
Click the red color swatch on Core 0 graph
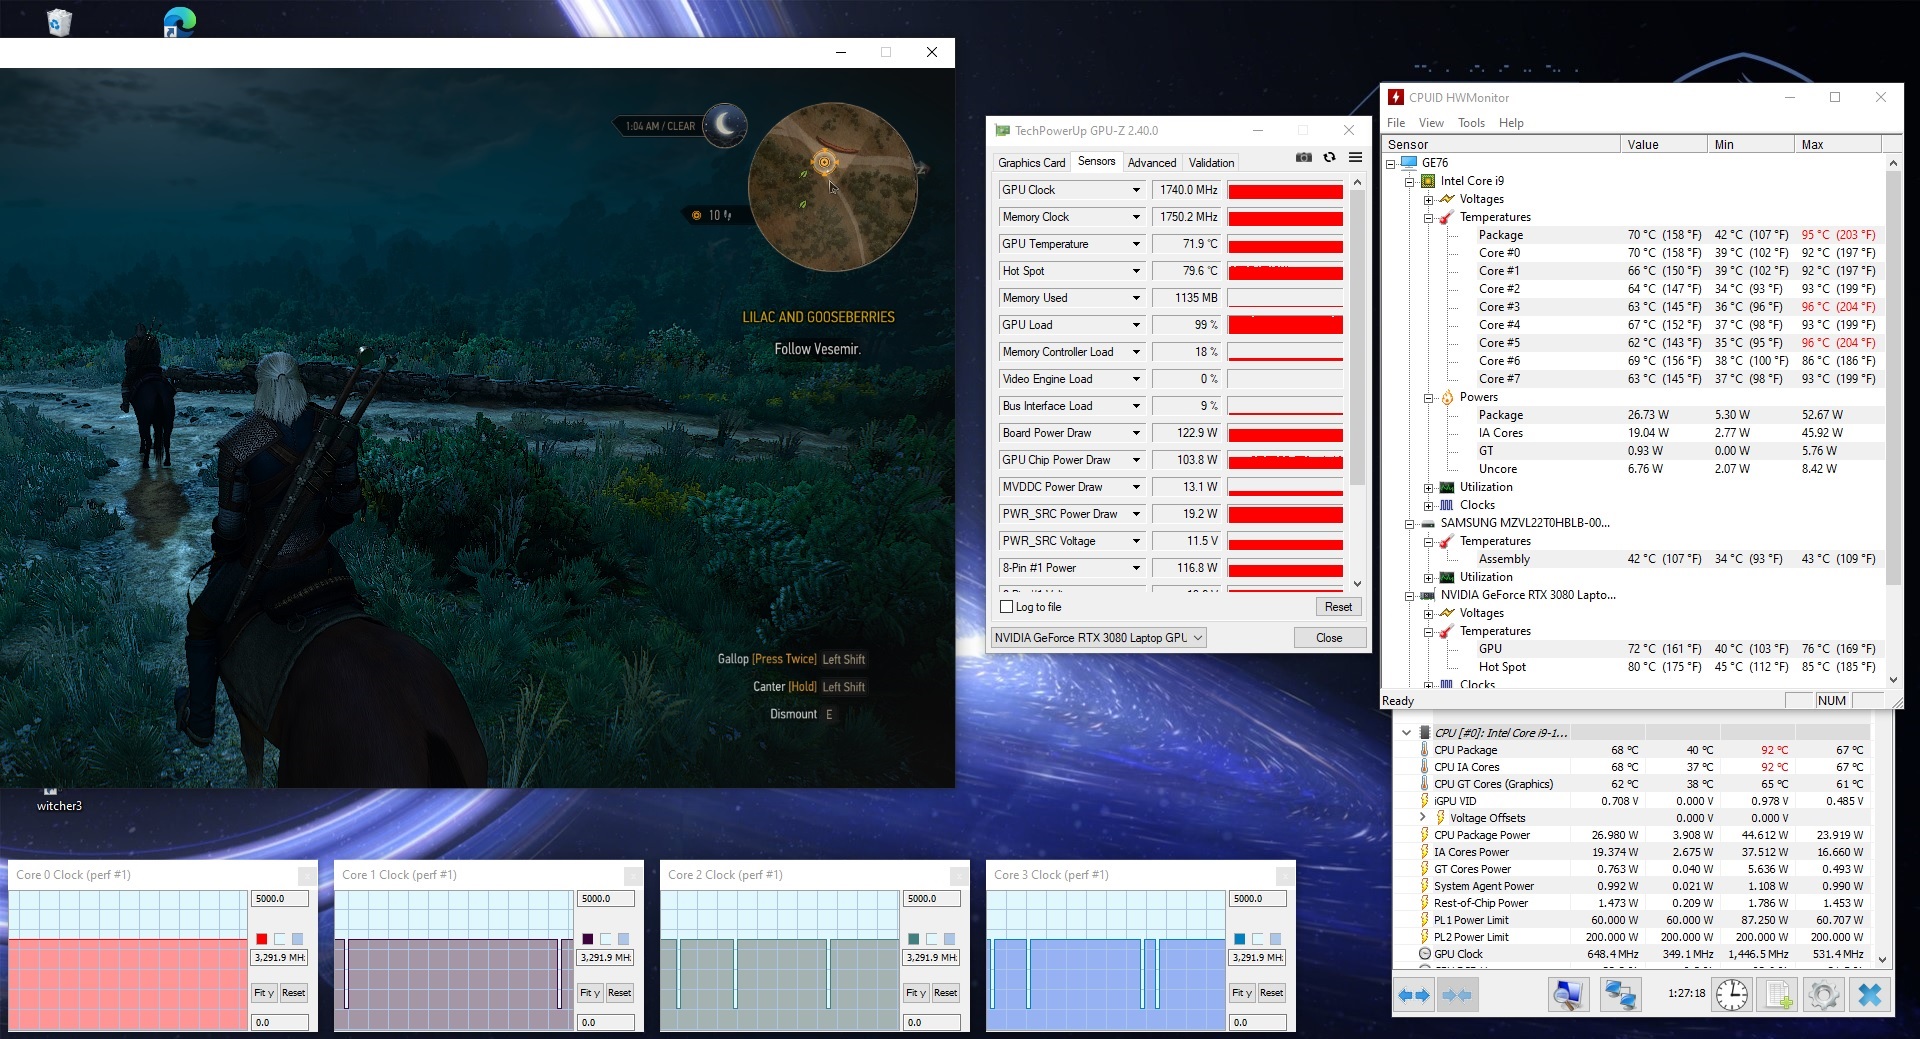262,939
